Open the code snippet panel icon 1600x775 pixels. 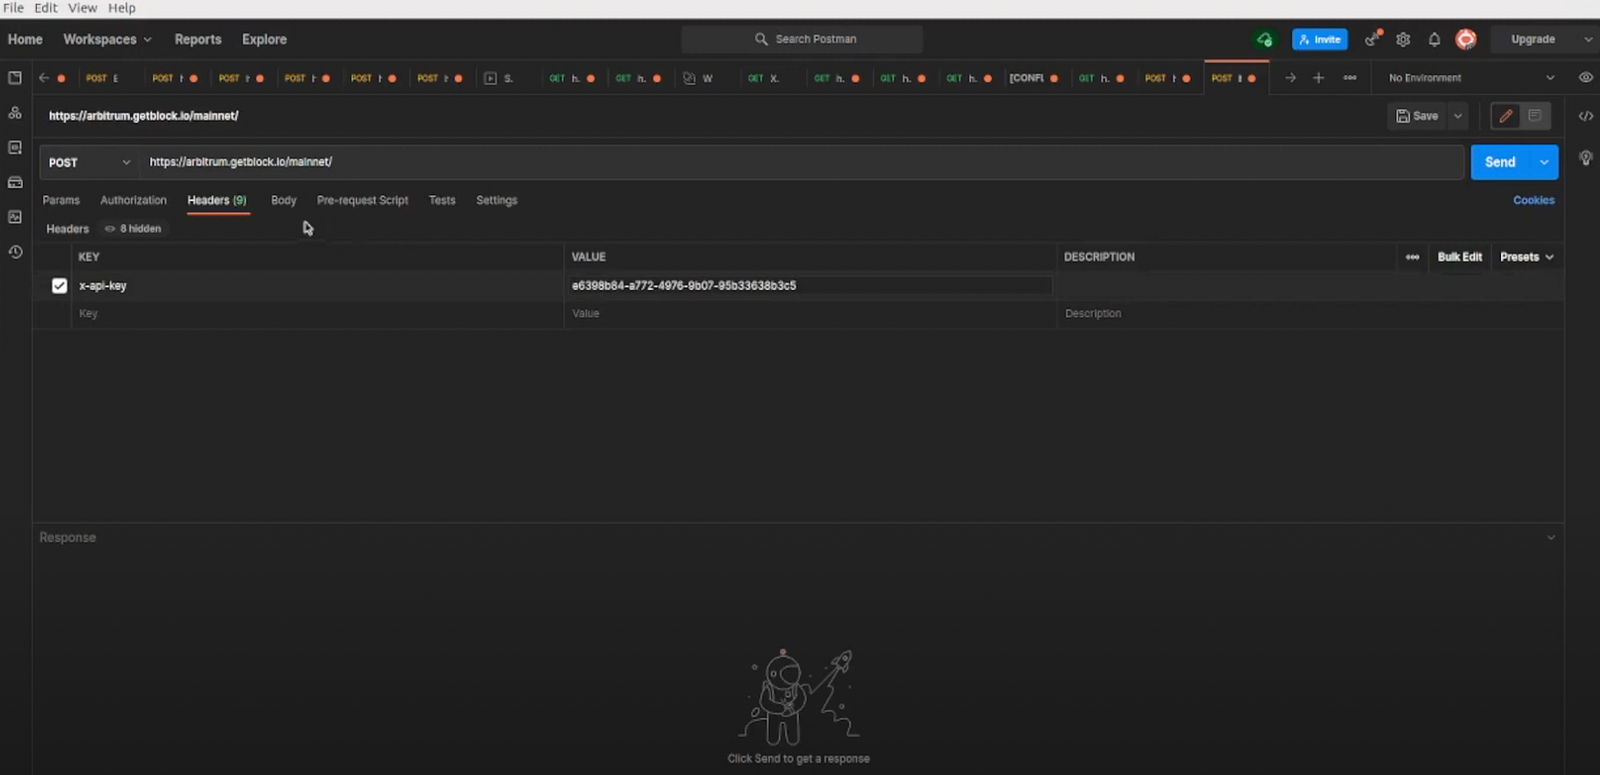click(1586, 116)
